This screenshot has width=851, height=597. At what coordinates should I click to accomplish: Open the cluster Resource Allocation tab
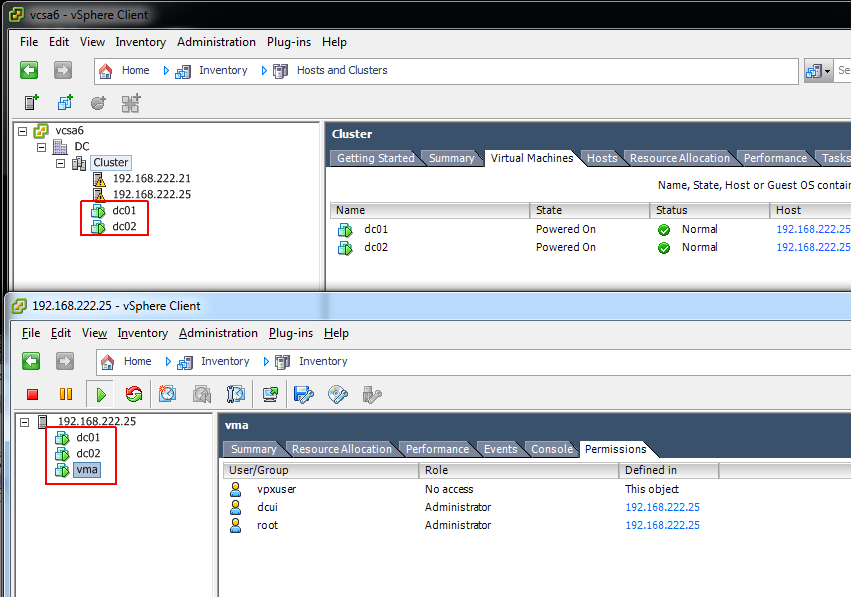pos(679,158)
